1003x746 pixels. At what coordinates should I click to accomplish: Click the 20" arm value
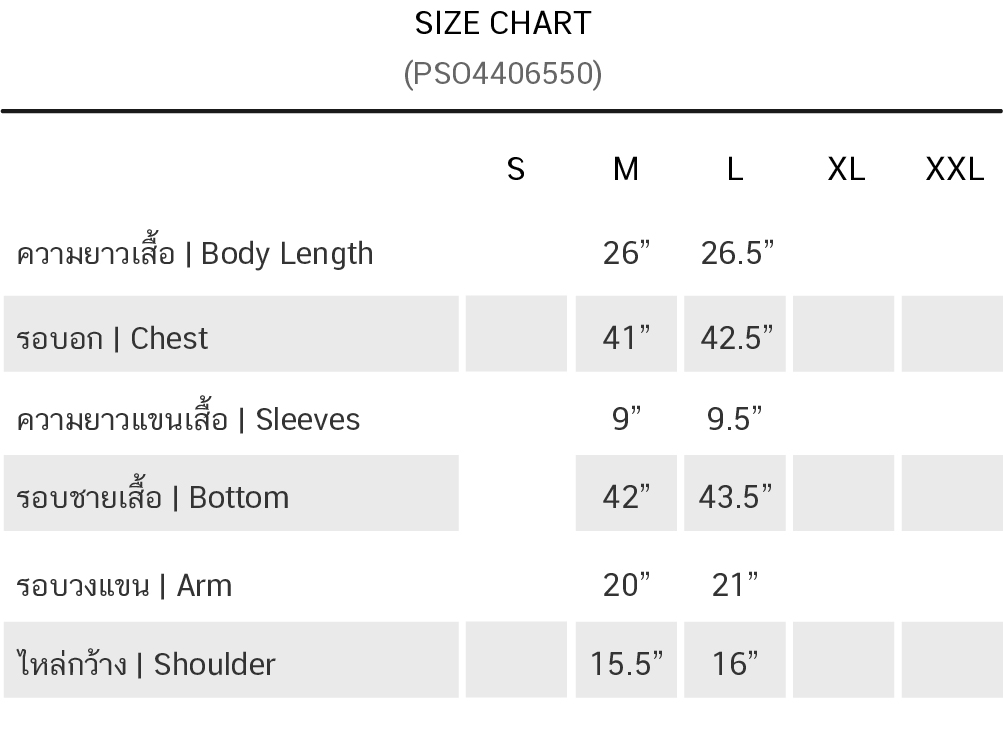[626, 584]
